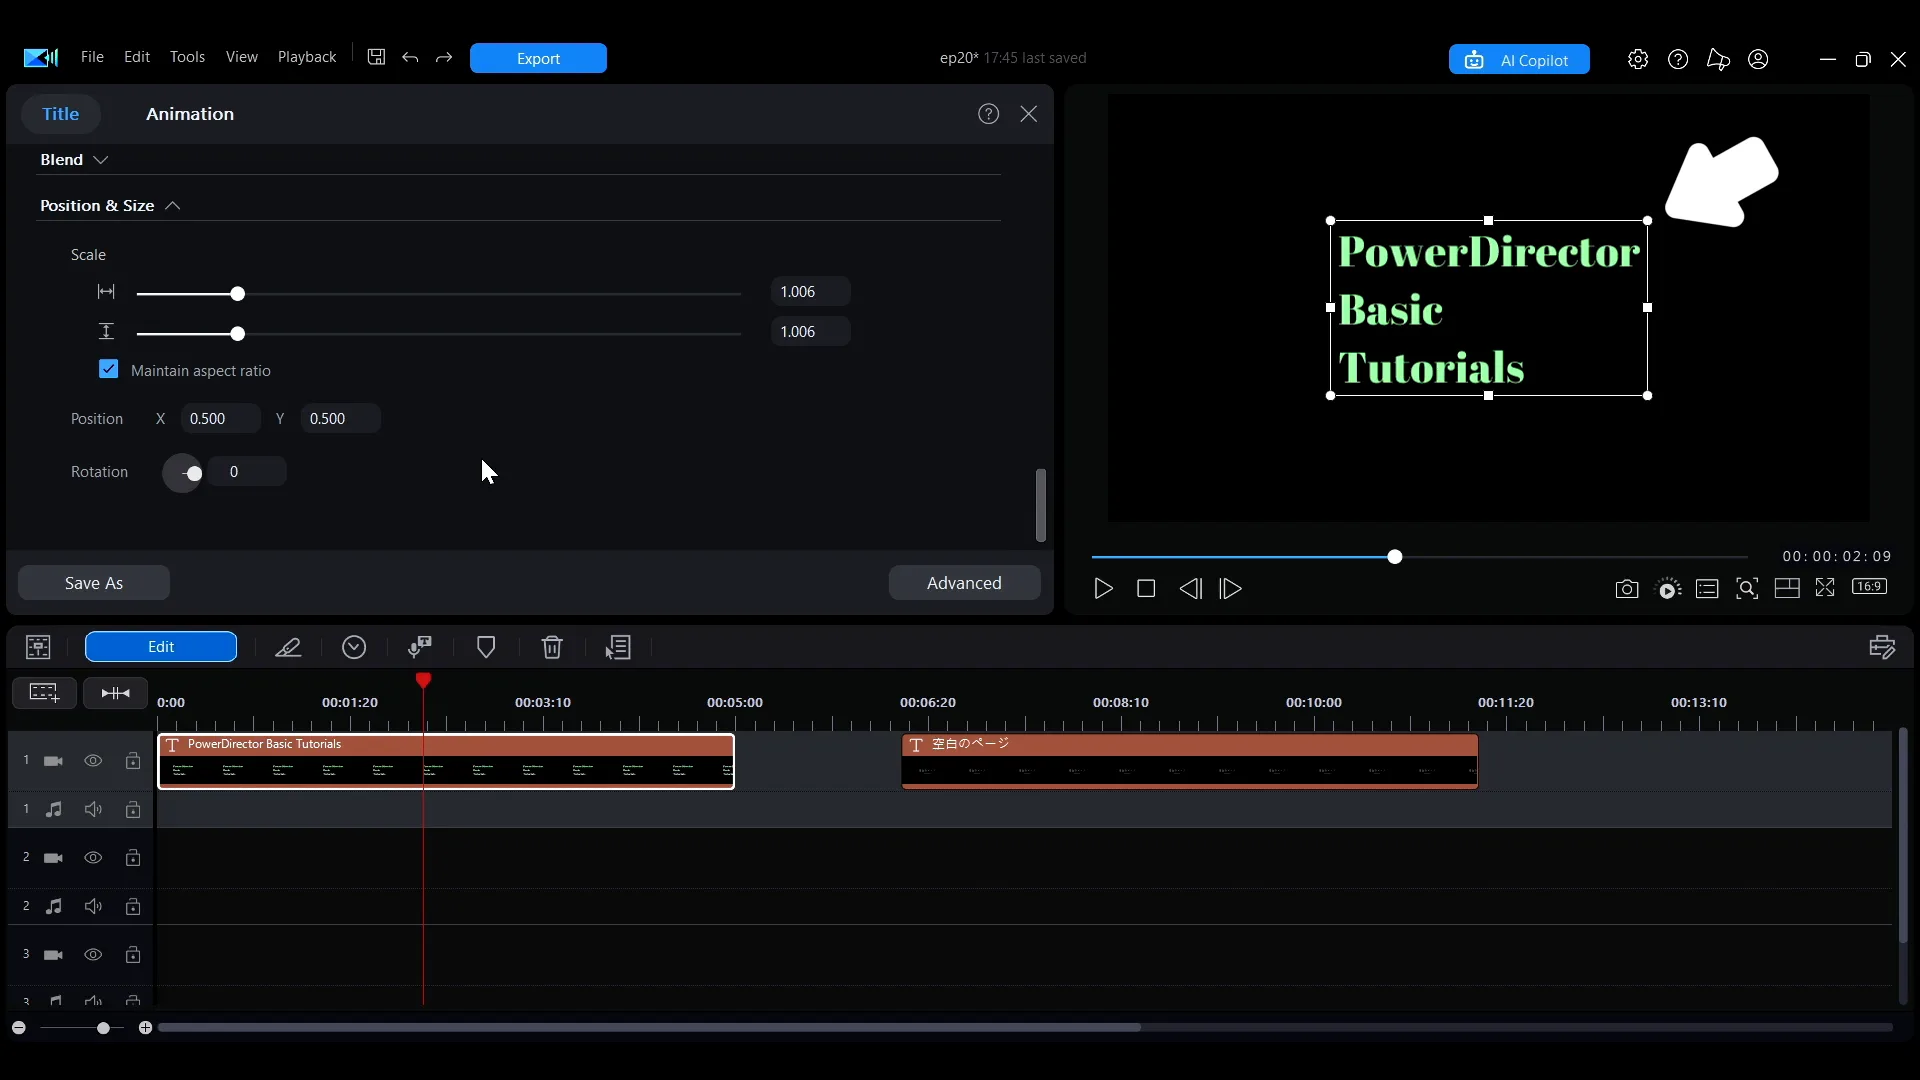The height and width of the screenshot is (1080, 1920).
Task: Open the timeline layout options icon
Action: pos(1882,647)
